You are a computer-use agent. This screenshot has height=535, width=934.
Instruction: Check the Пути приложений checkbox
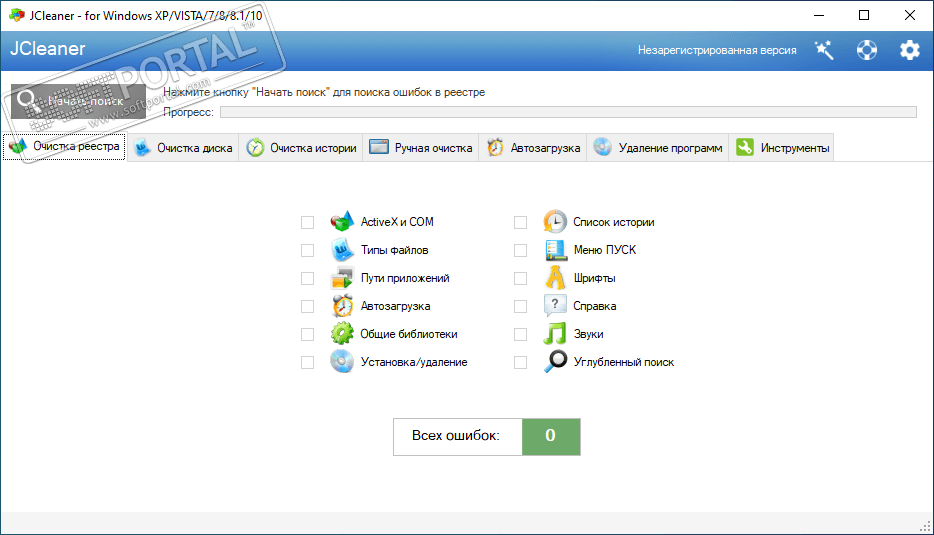pos(307,278)
